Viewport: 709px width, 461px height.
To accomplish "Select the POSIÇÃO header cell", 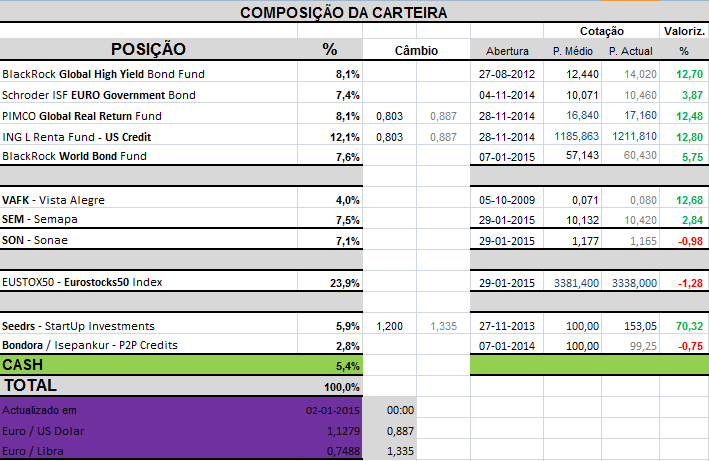I will [x=148, y=49].
